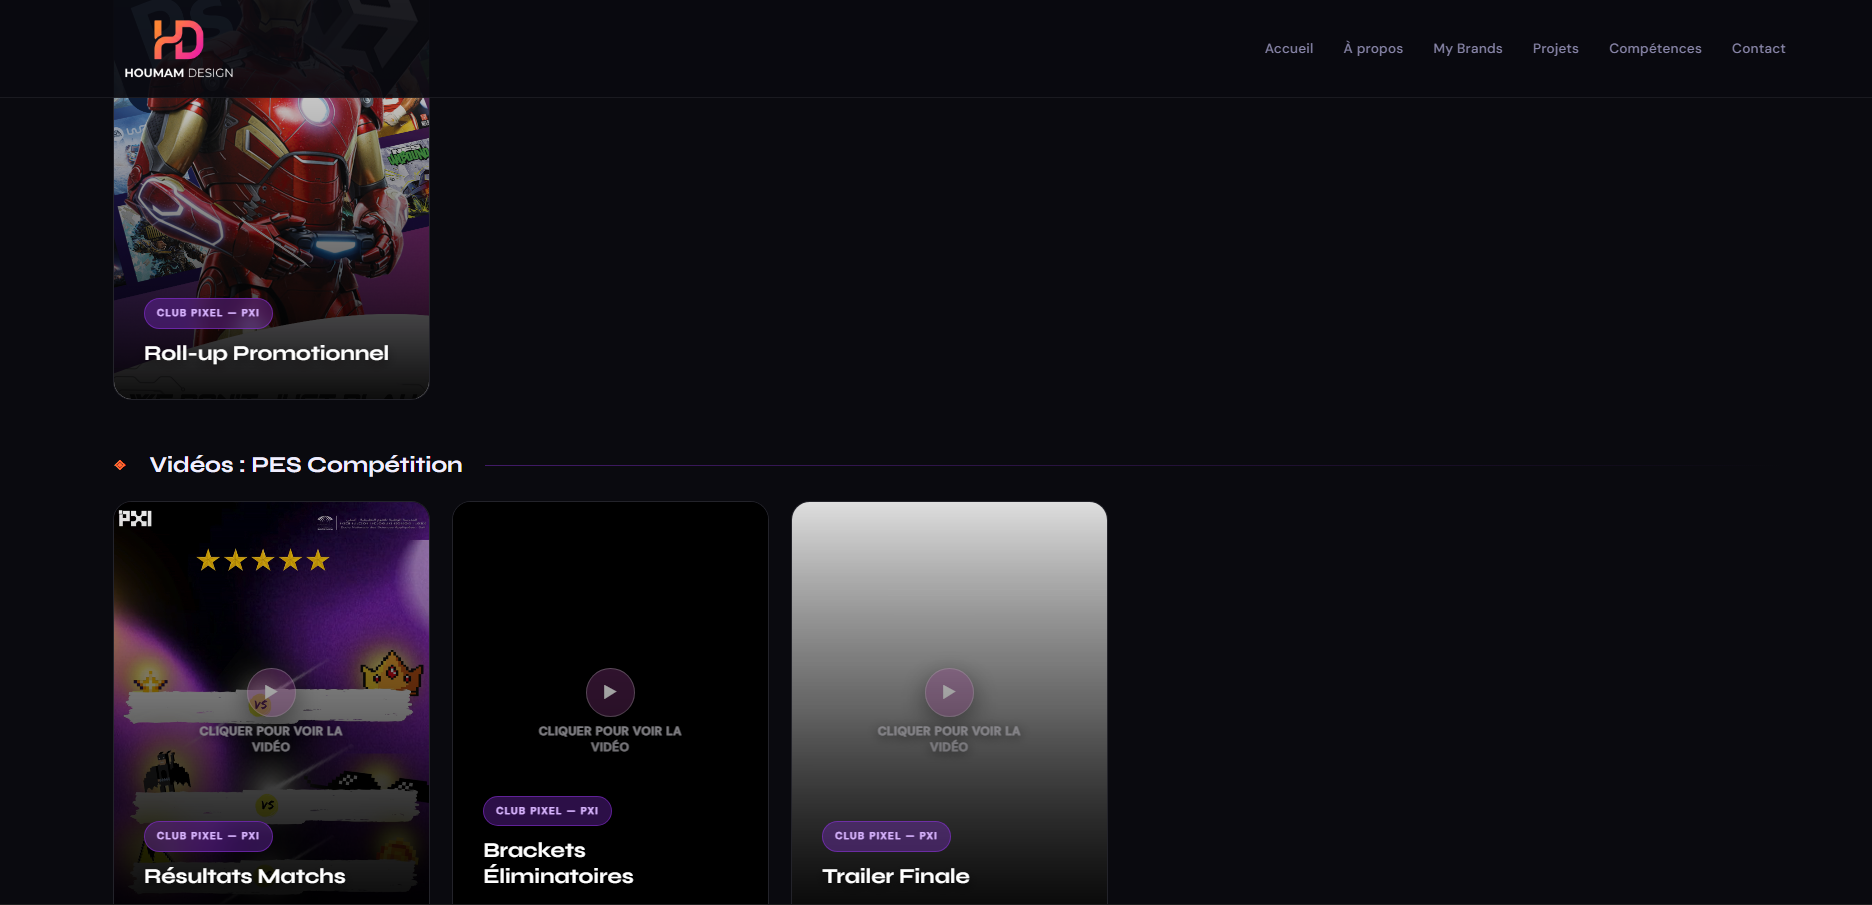Play the Brackets Éliminatoires video
Image resolution: width=1872 pixels, height=905 pixels.
point(610,692)
